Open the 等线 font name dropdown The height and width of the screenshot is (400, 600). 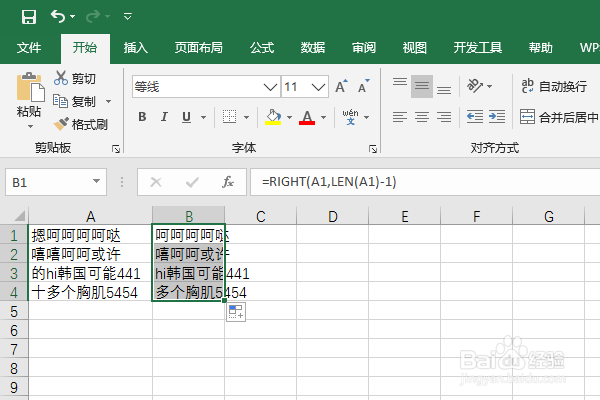pos(270,87)
